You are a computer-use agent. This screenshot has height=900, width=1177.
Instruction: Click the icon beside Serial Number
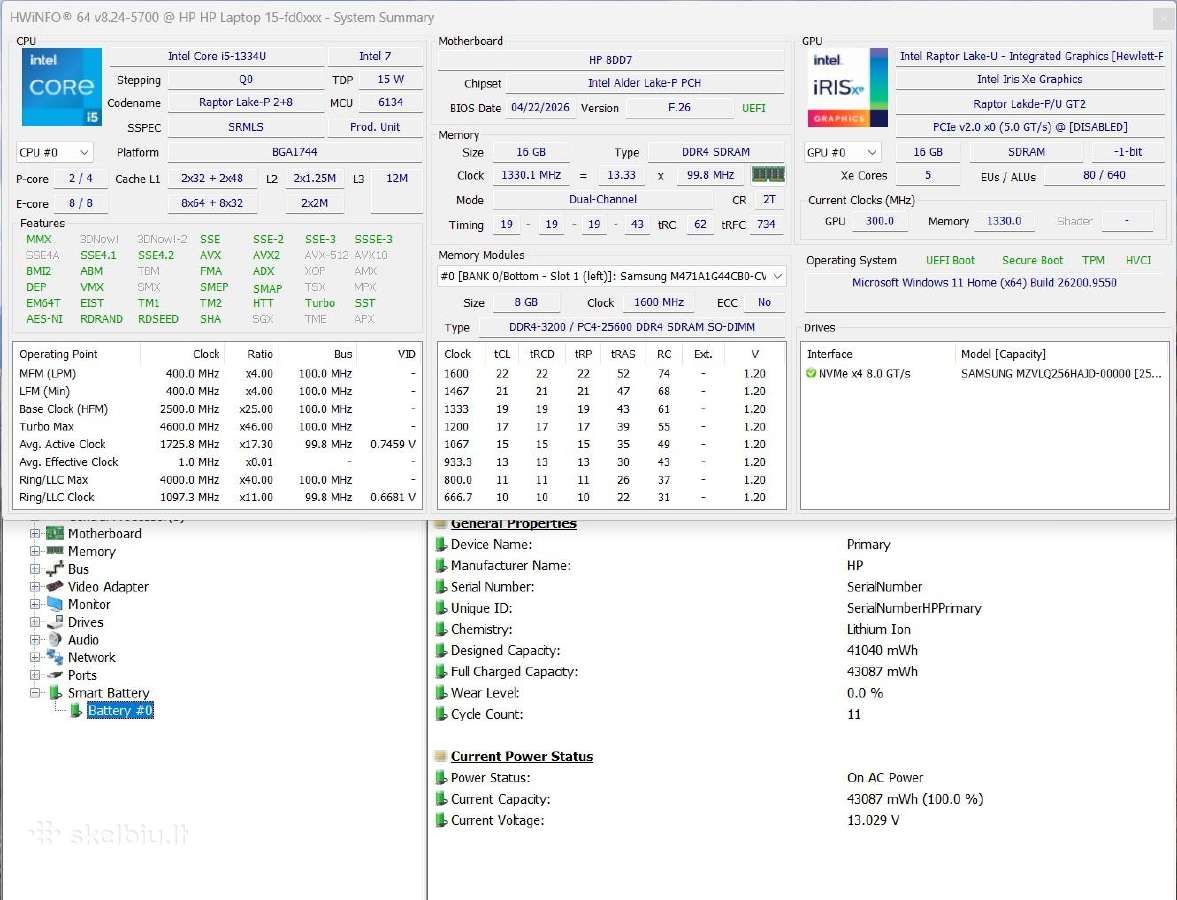click(441, 586)
